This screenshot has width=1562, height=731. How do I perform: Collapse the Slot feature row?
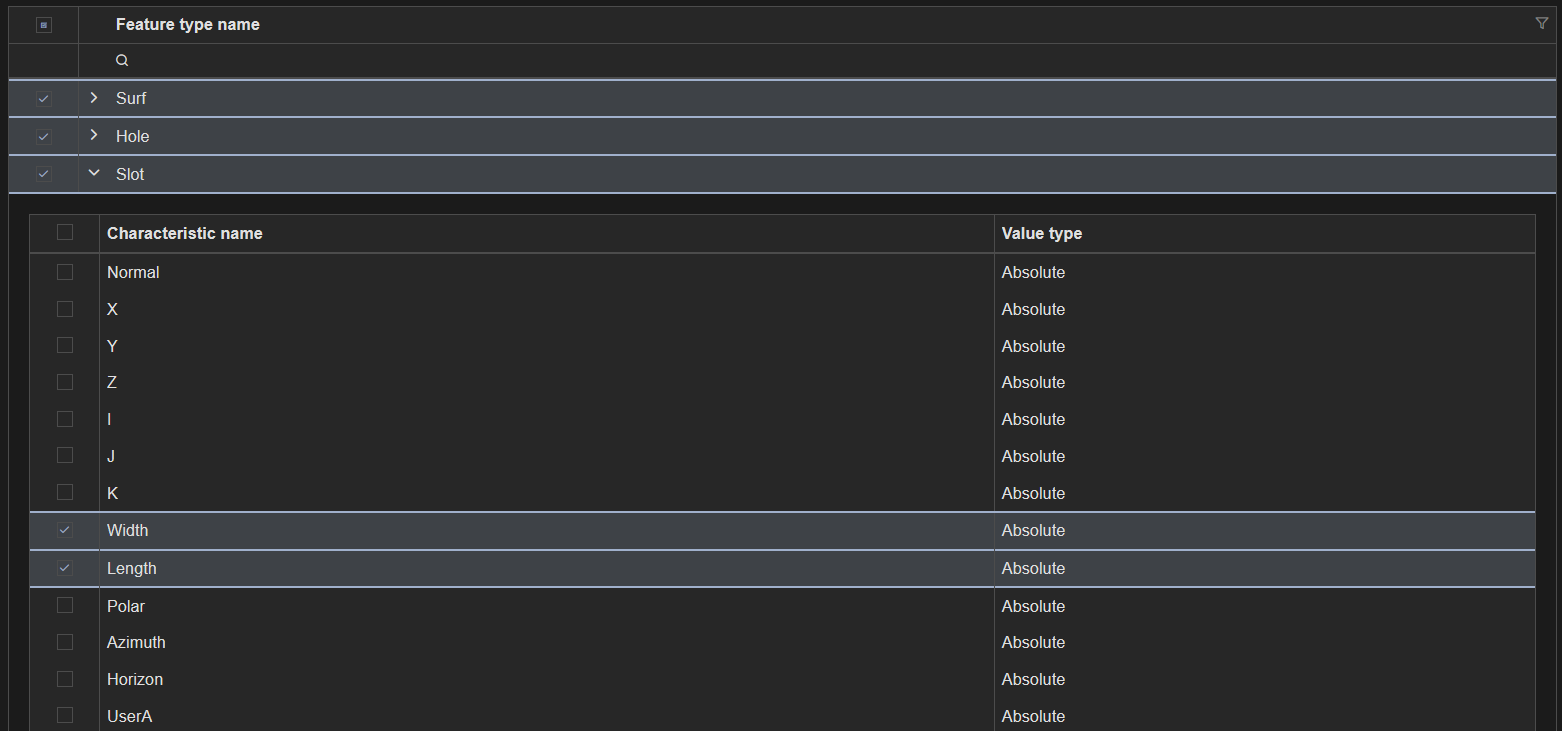click(x=94, y=173)
